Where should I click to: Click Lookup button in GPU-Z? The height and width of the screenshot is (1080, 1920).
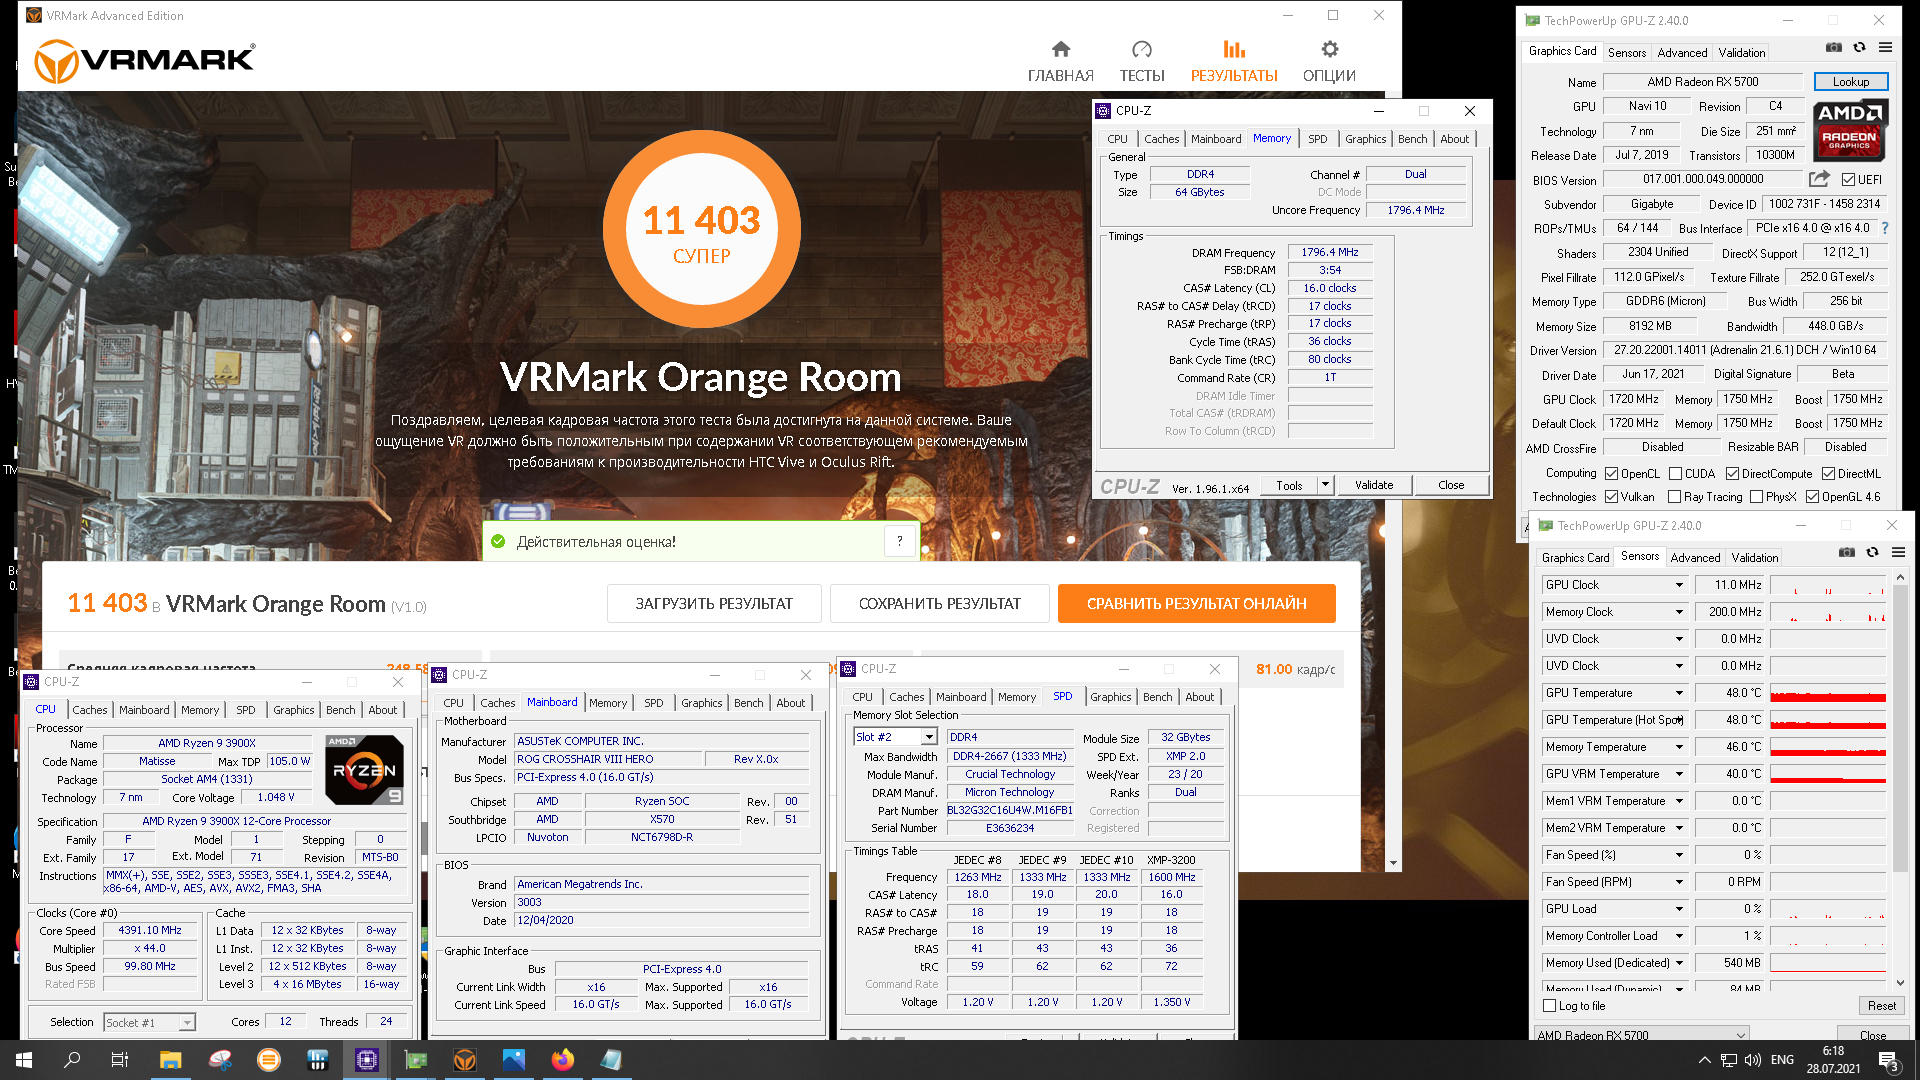(1851, 82)
